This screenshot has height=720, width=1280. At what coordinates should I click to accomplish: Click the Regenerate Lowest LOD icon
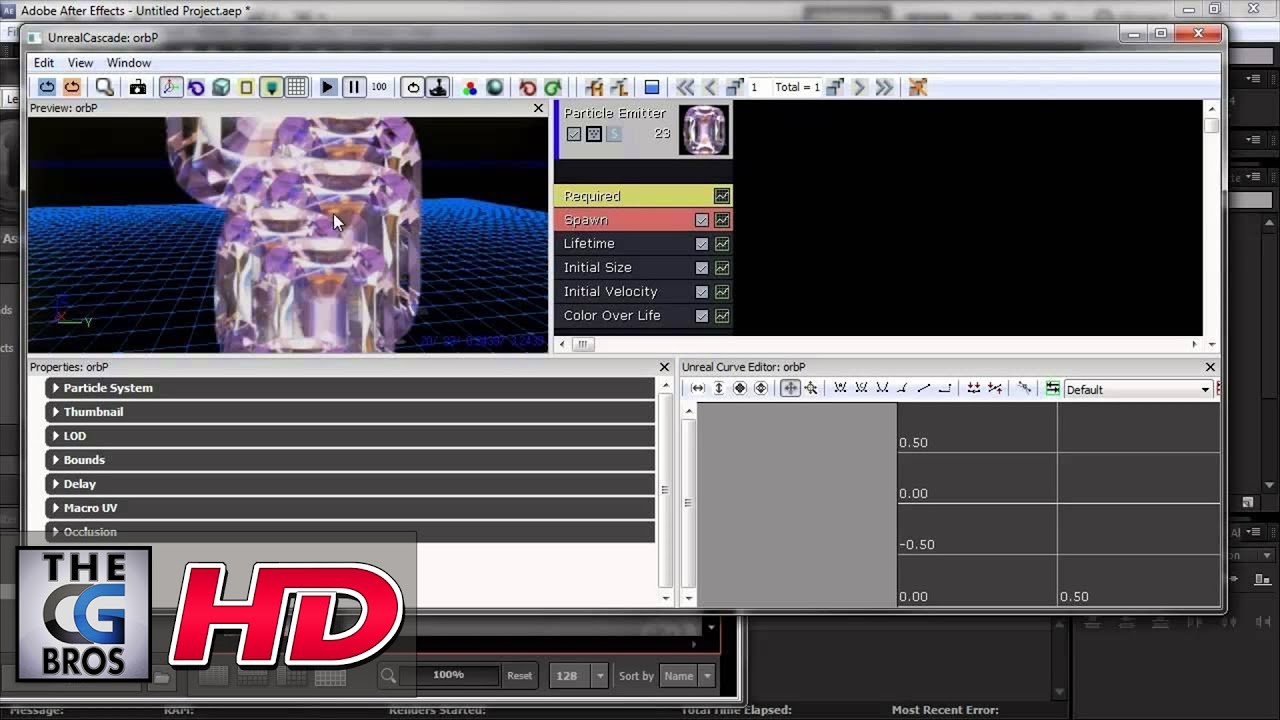click(594, 88)
